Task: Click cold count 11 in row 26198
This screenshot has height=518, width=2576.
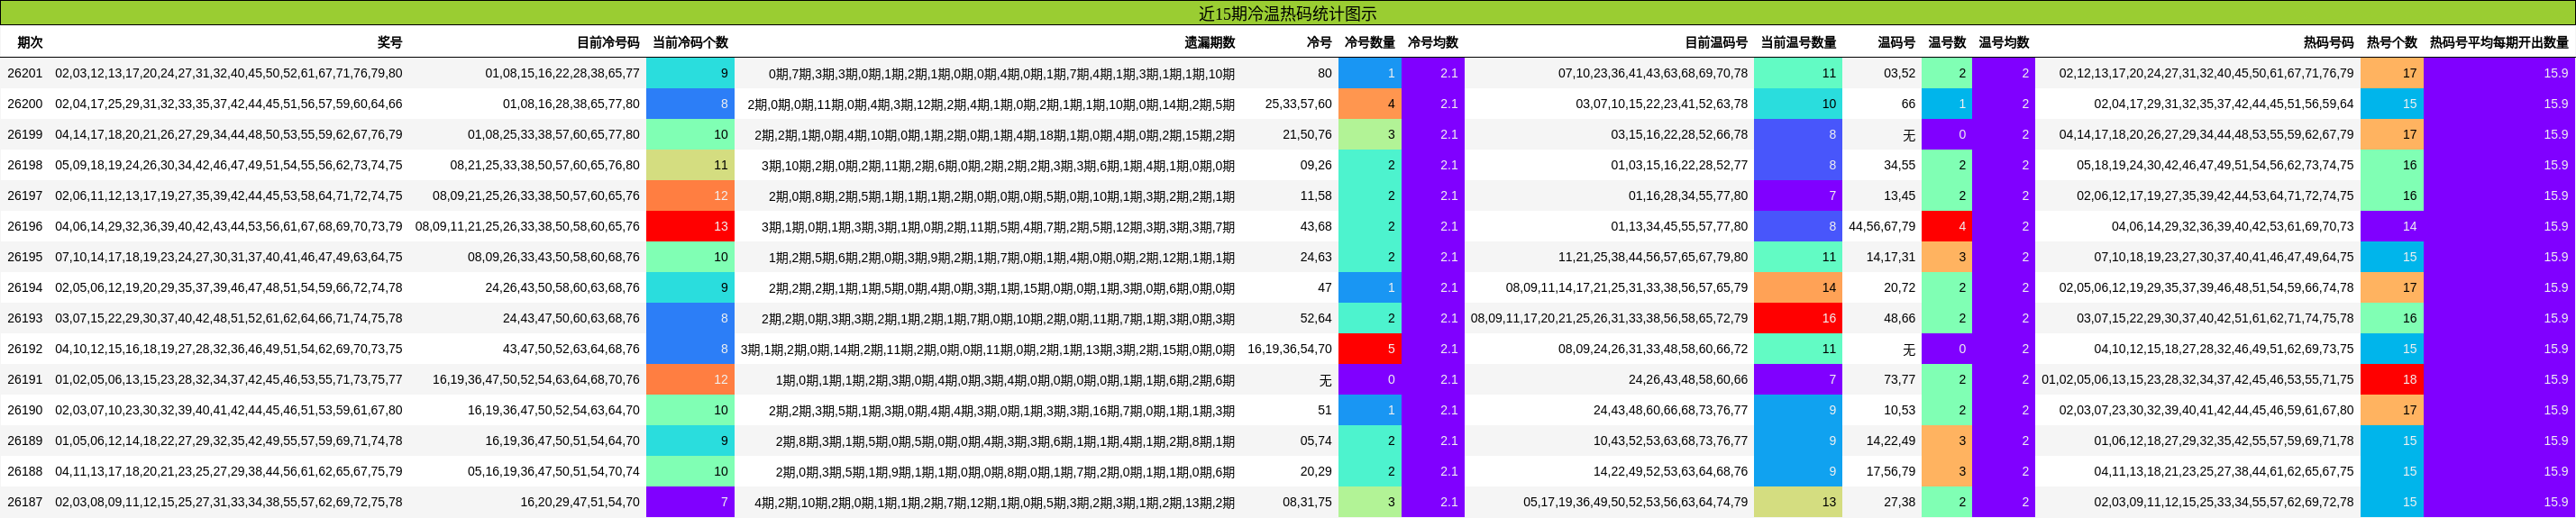Action: [690, 165]
